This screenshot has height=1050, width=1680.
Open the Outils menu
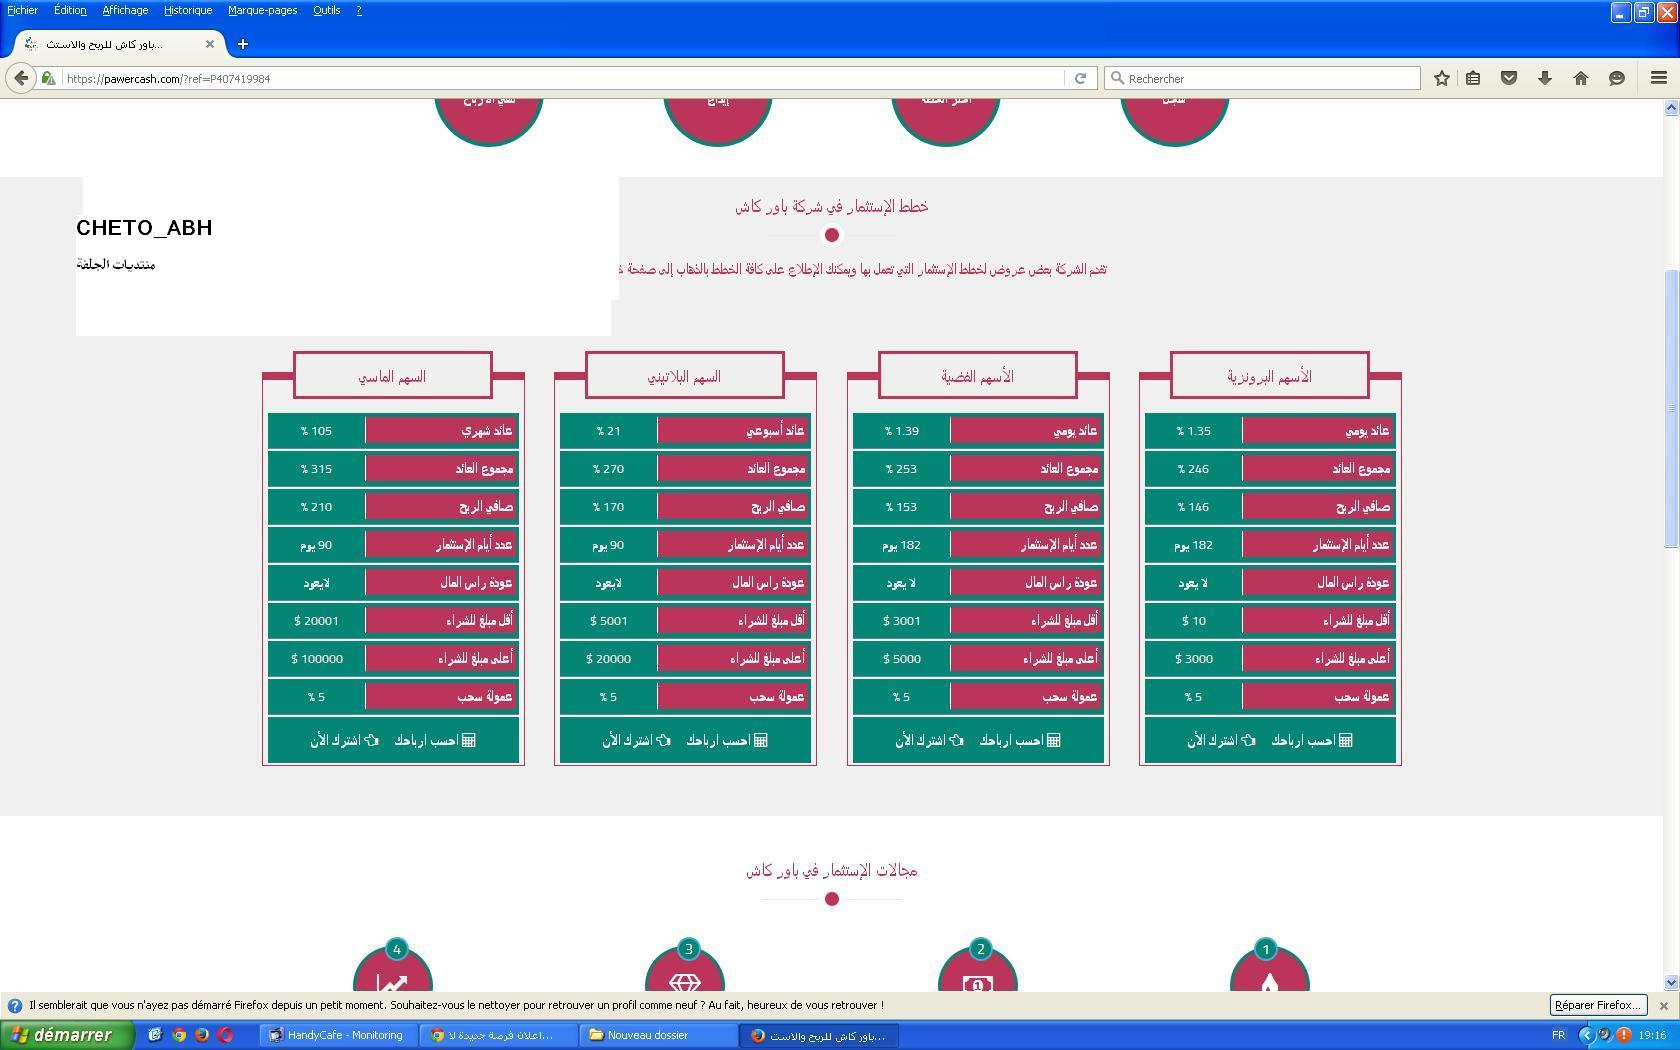pyautogui.click(x=326, y=10)
